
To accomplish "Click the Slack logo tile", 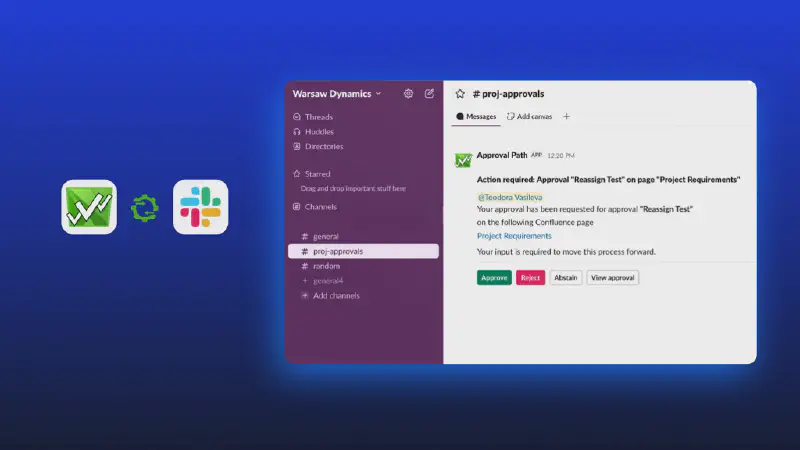I will point(201,207).
